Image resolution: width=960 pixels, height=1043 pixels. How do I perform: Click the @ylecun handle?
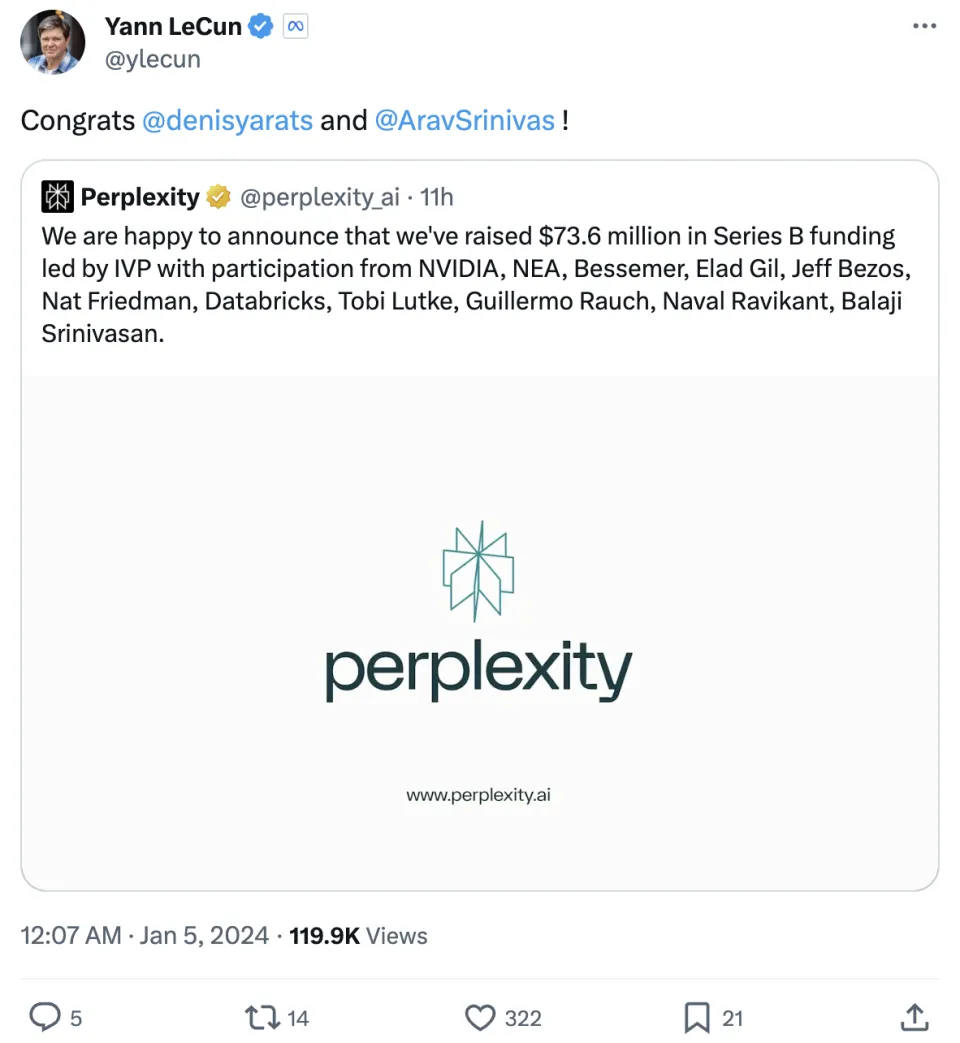click(153, 59)
